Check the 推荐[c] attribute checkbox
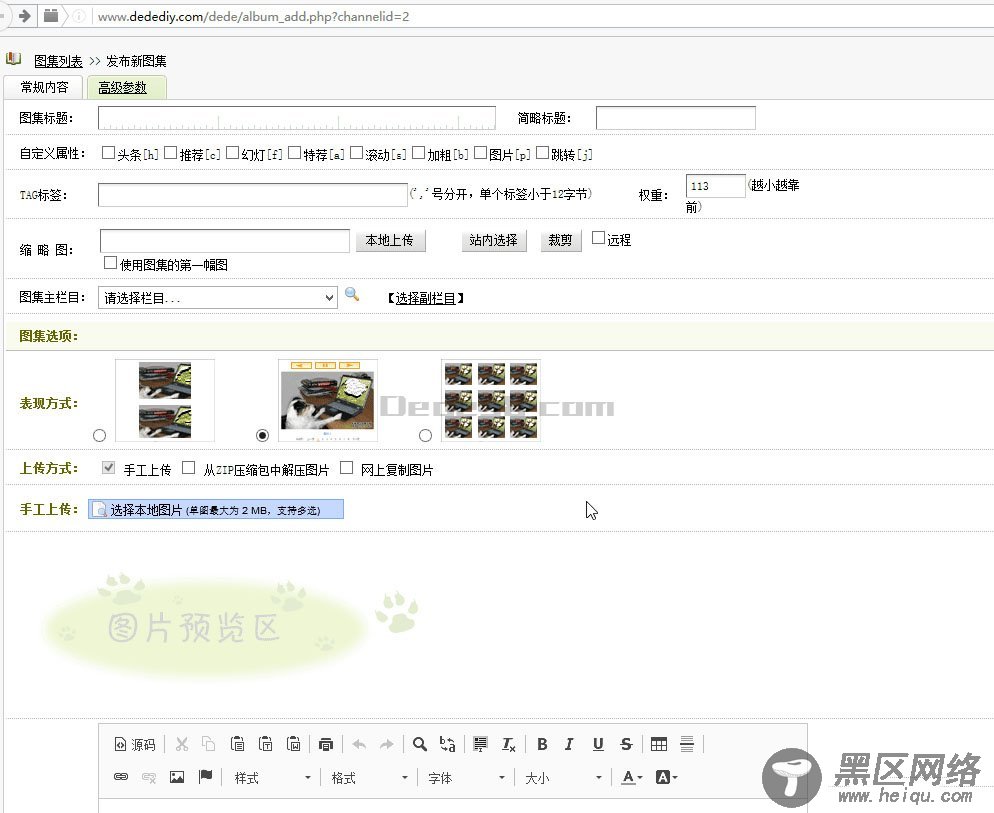 pos(171,153)
